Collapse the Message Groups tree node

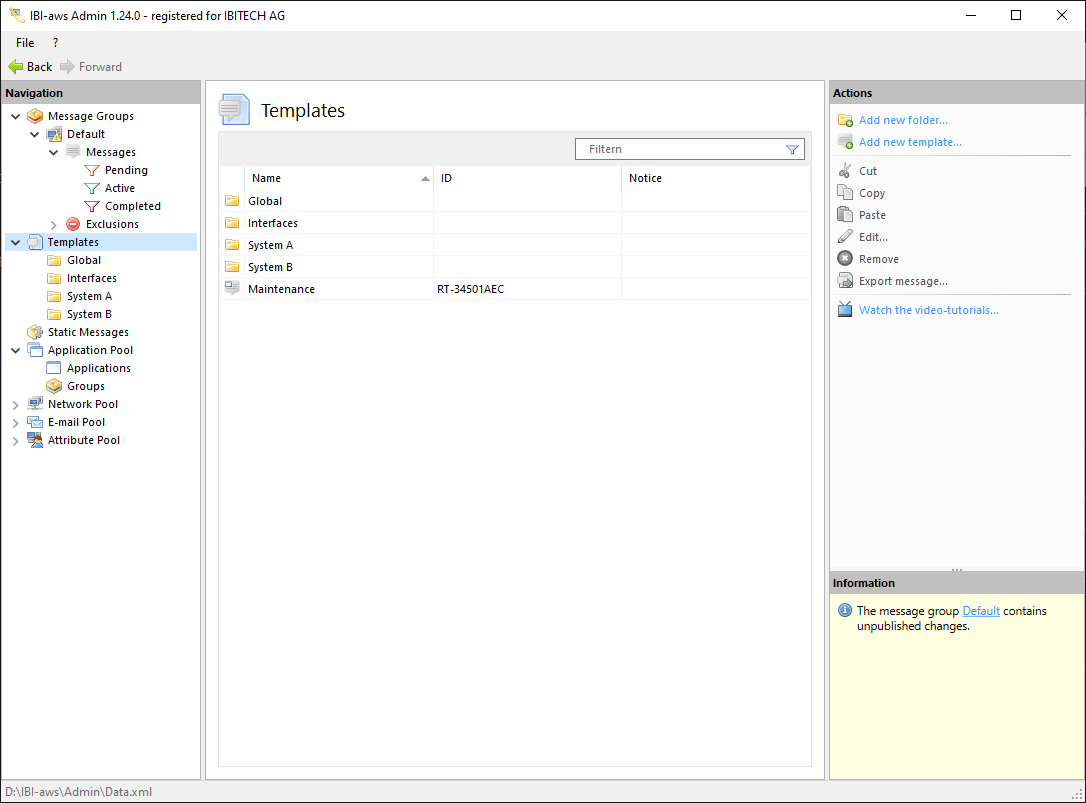pyautogui.click(x=15, y=117)
